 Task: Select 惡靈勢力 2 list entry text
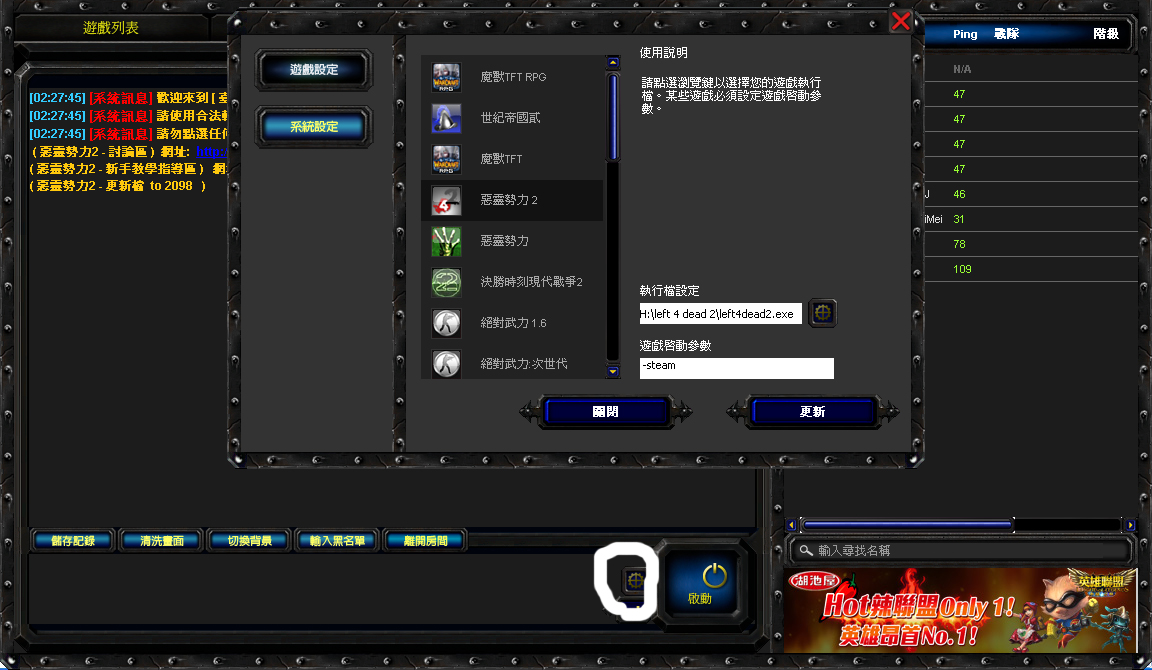point(508,200)
